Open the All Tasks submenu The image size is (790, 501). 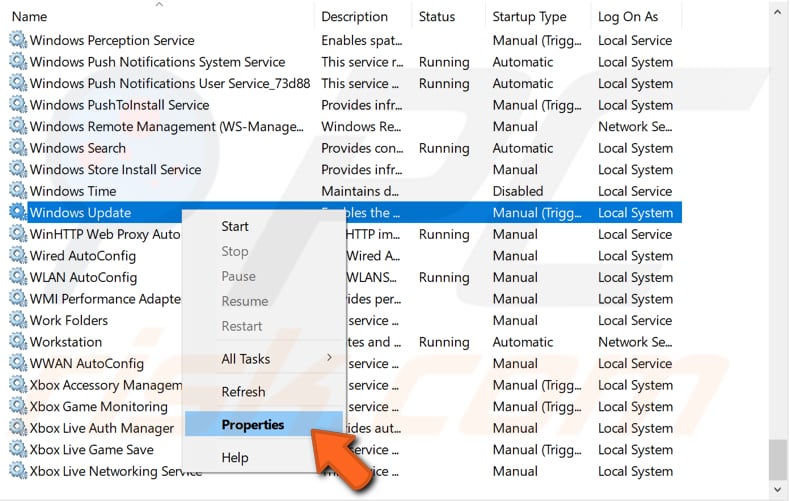click(x=264, y=359)
